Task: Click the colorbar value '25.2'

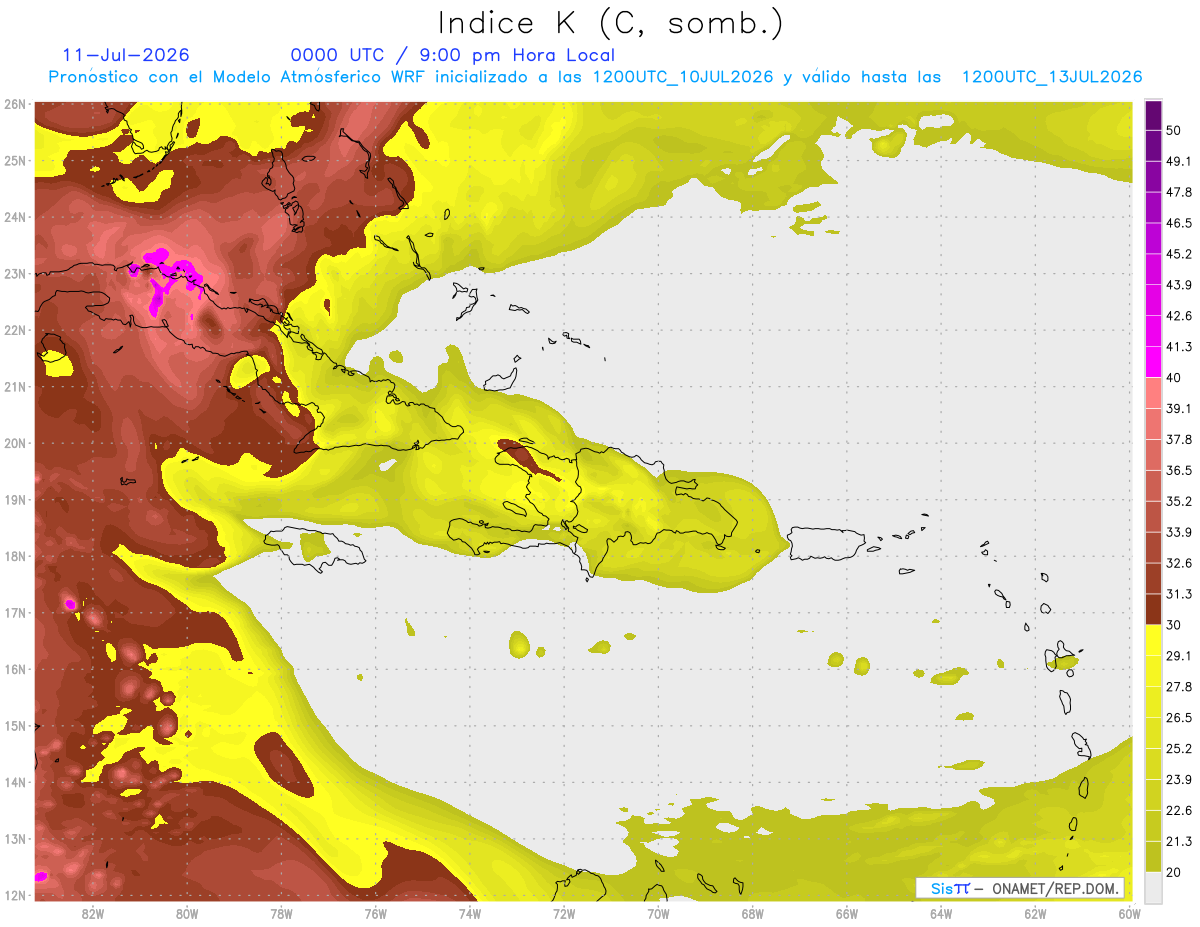Action: tap(1179, 748)
